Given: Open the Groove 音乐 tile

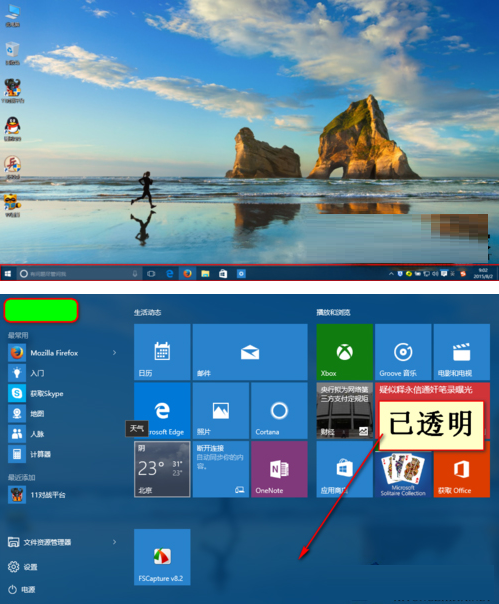Looking at the screenshot, I should point(403,352).
